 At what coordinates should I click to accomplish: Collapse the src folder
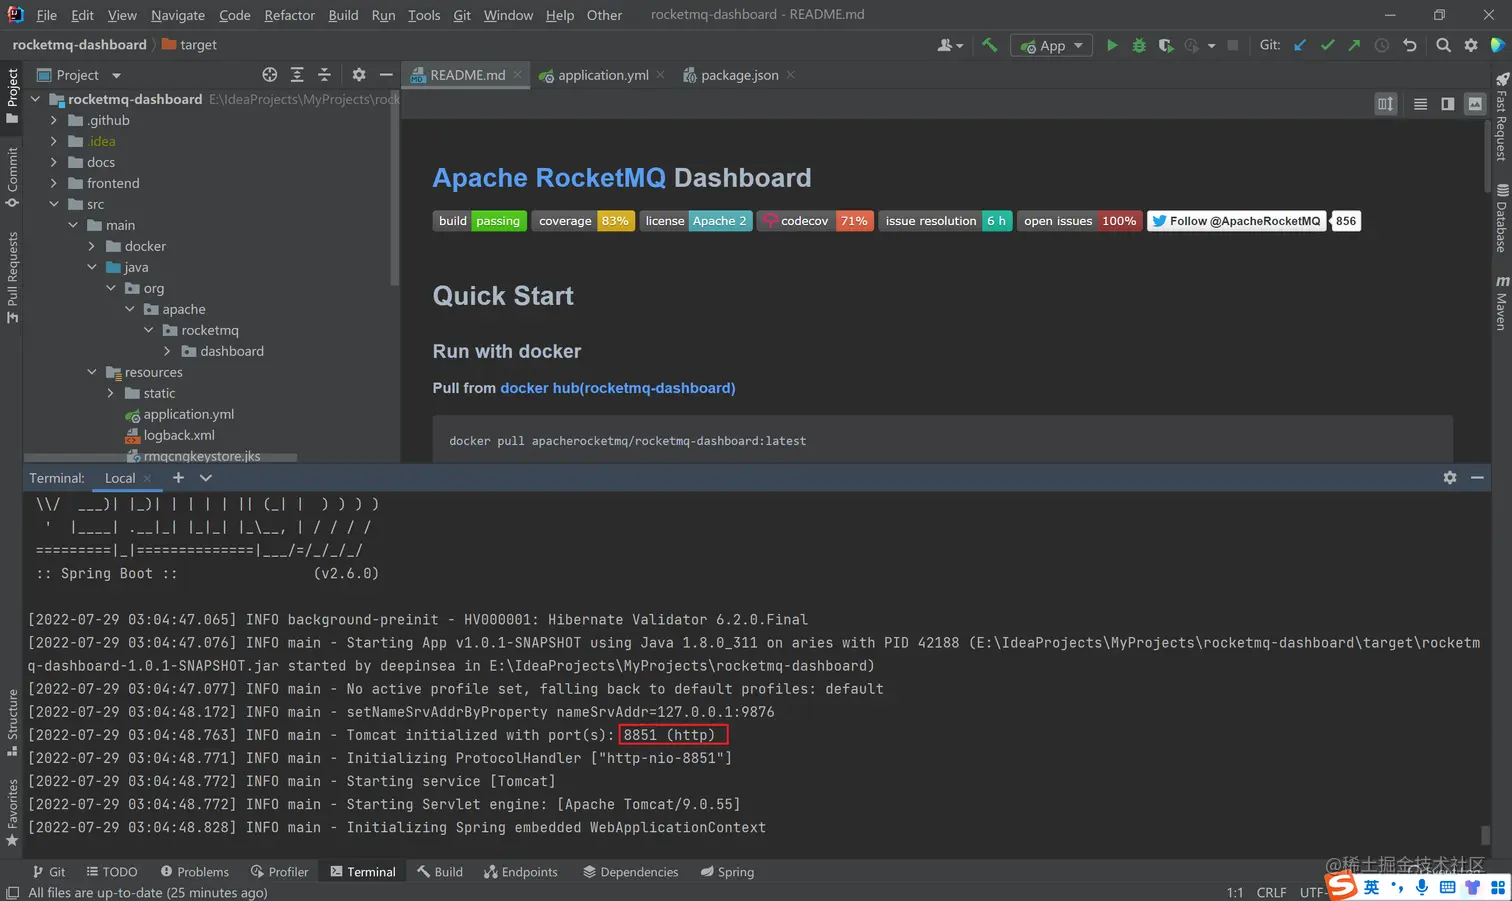(x=54, y=204)
